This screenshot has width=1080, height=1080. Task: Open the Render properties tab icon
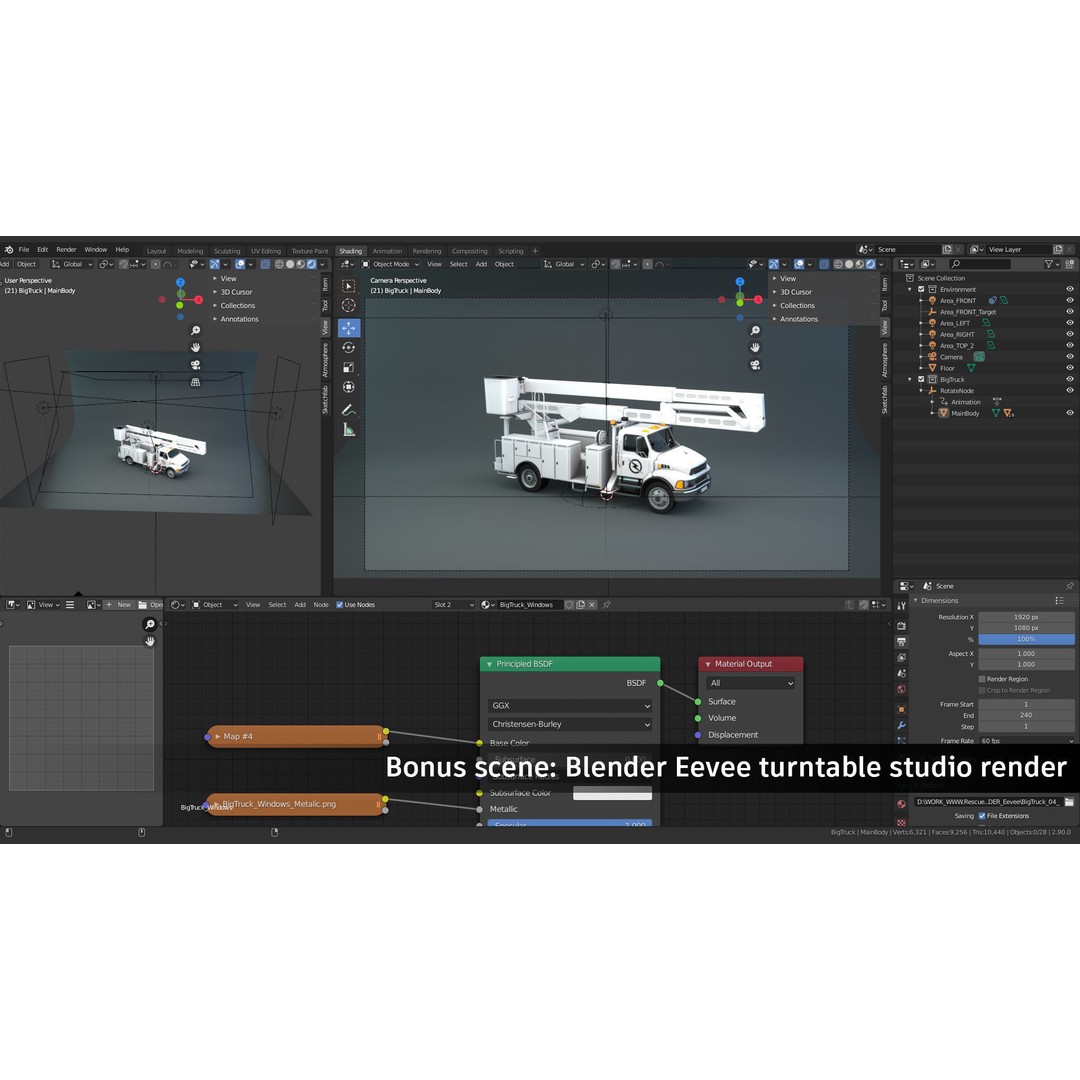click(x=902, y=625)
